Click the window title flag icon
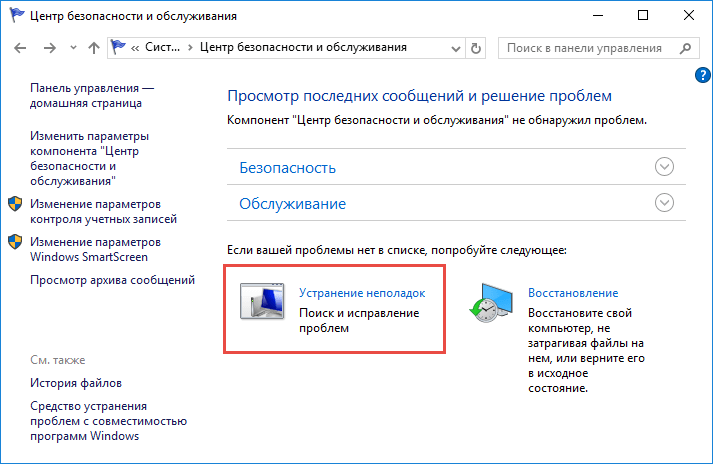713x464 pixels. pos(17,15)
